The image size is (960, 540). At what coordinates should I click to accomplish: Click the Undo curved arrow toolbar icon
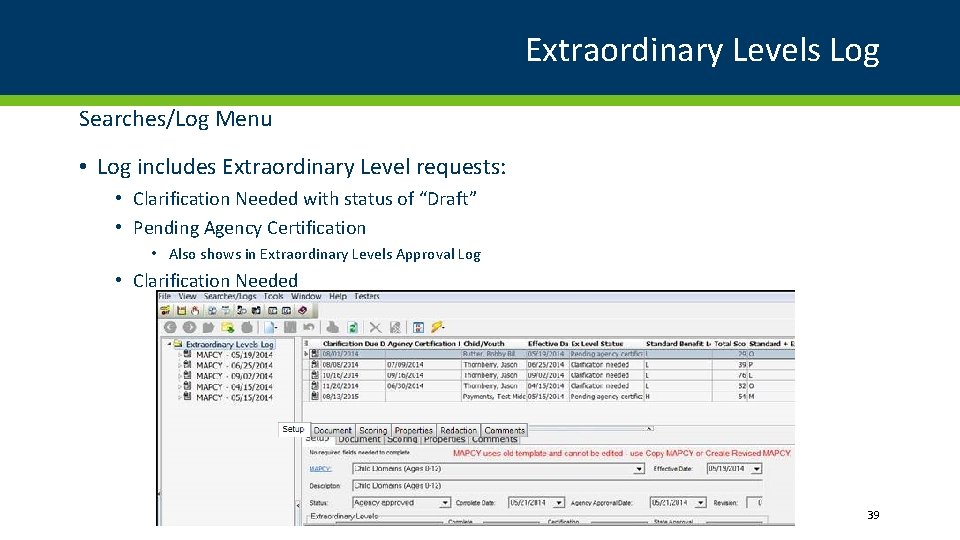pos(309,328)
